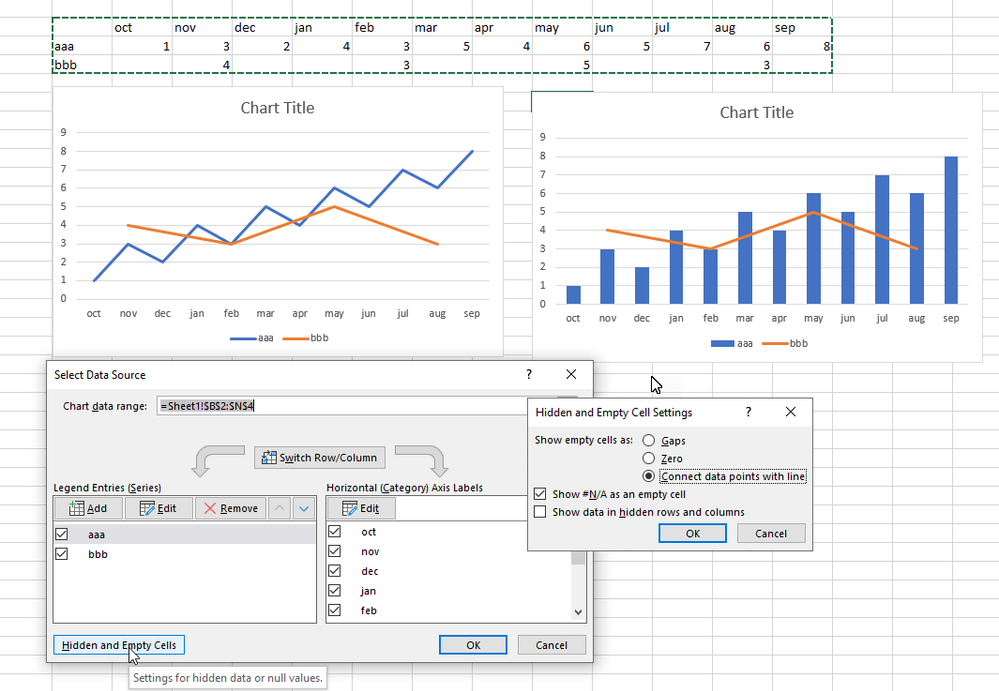
Task: Uncheck the nov category checkbox
Action: 334,551
